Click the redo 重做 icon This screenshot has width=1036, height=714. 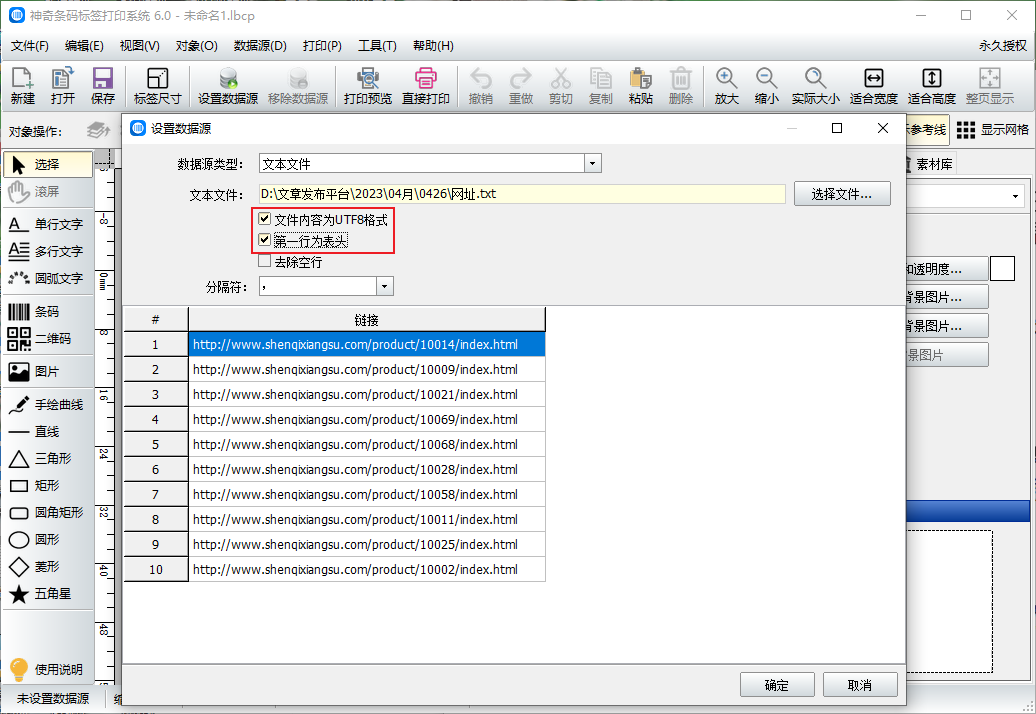(x=521, y=86)
